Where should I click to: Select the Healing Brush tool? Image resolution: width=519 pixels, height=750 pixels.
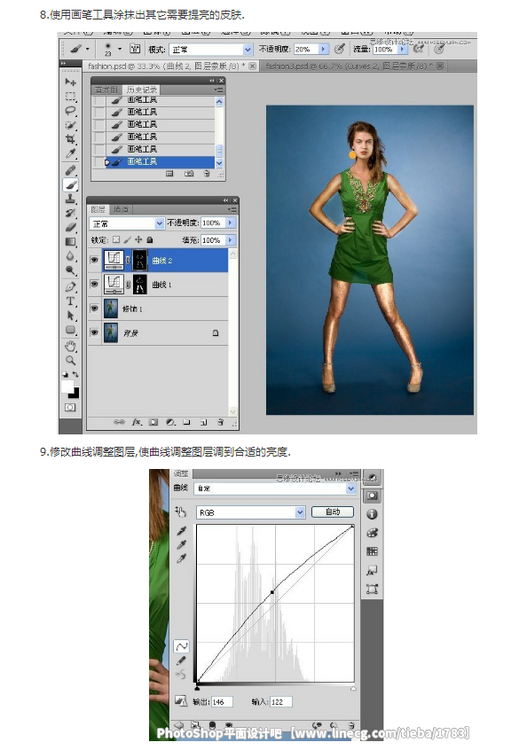(70, 171)
